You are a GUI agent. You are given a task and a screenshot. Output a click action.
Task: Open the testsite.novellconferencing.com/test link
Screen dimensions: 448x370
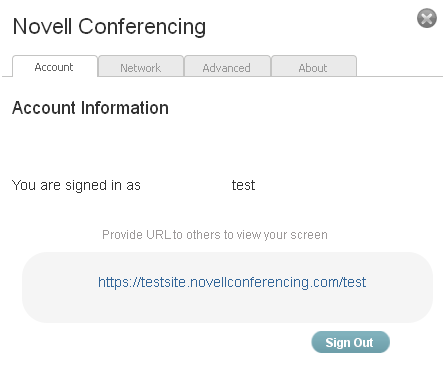(x=232, y=282)
